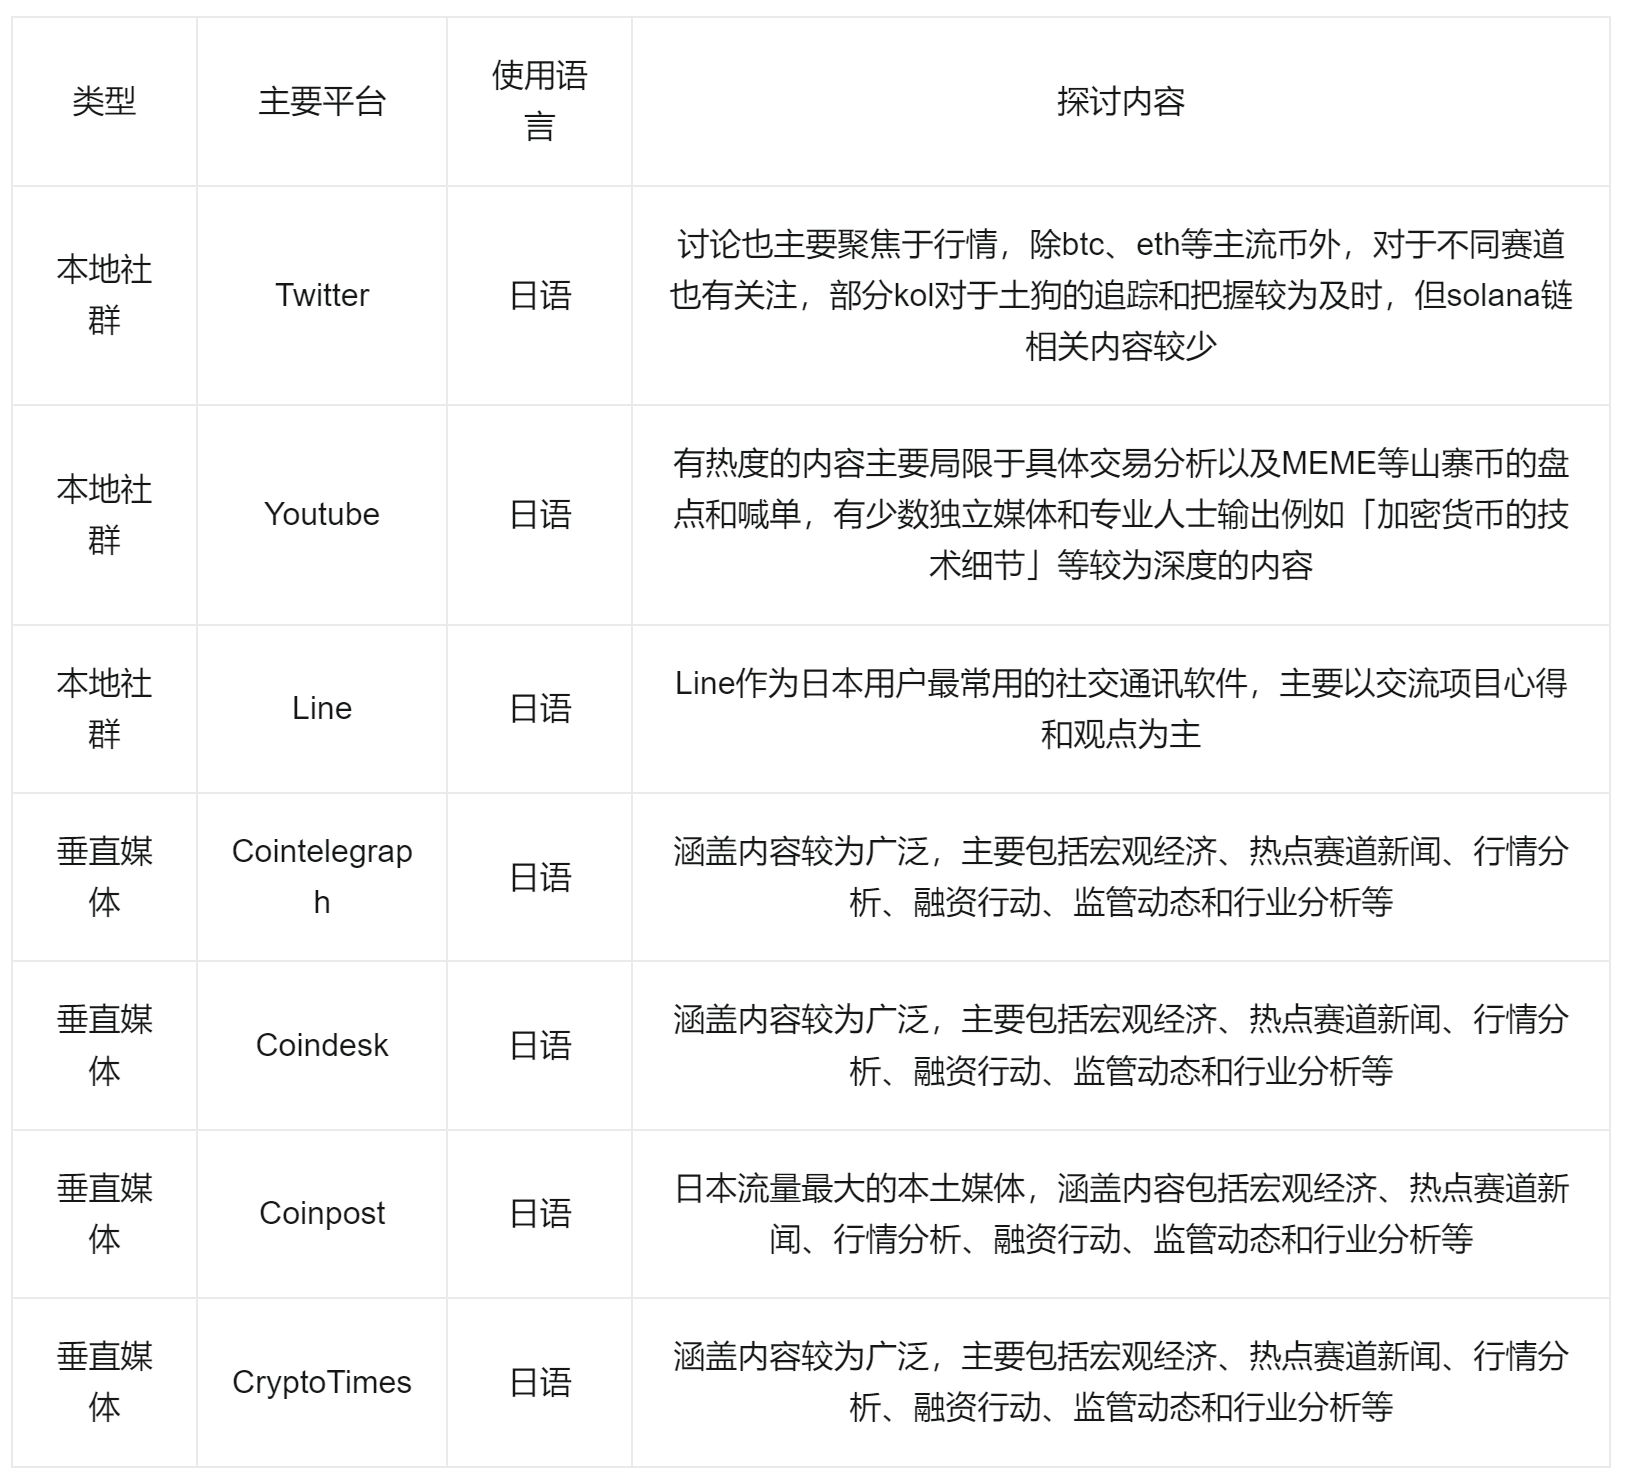The image size is (1627, 1480).
Task: Click 日语 in the Coinpost row
Action: click(540, 1213)
